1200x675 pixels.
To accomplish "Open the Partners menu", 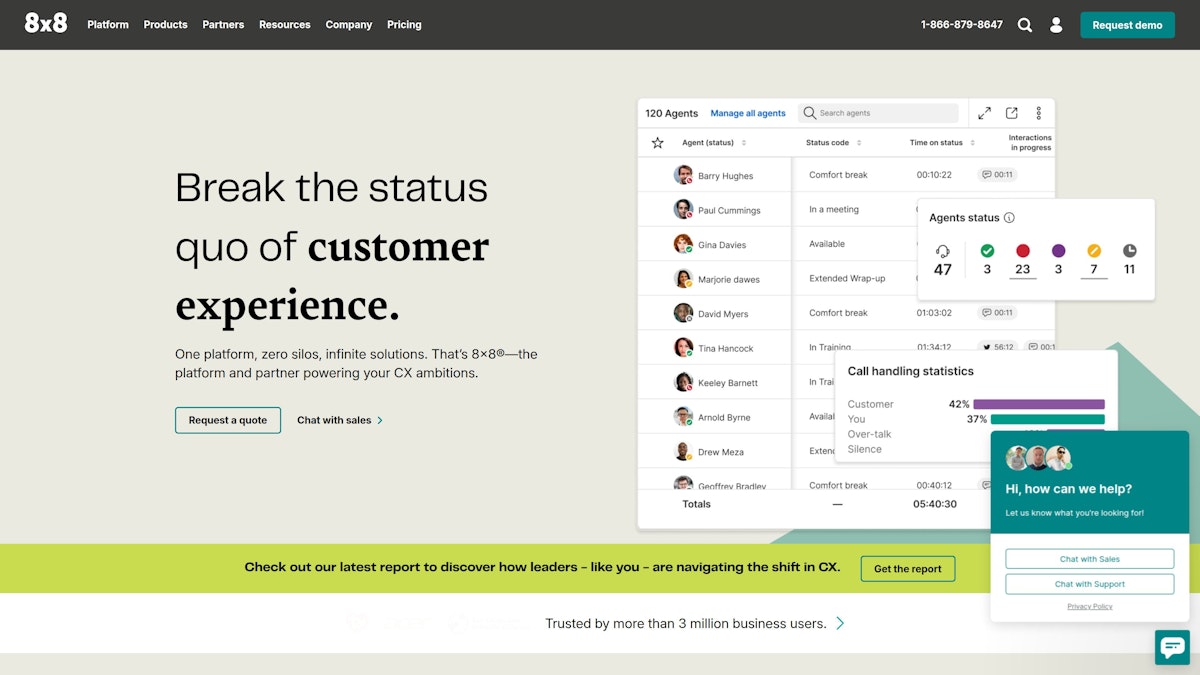I will (x=223, y=25).
